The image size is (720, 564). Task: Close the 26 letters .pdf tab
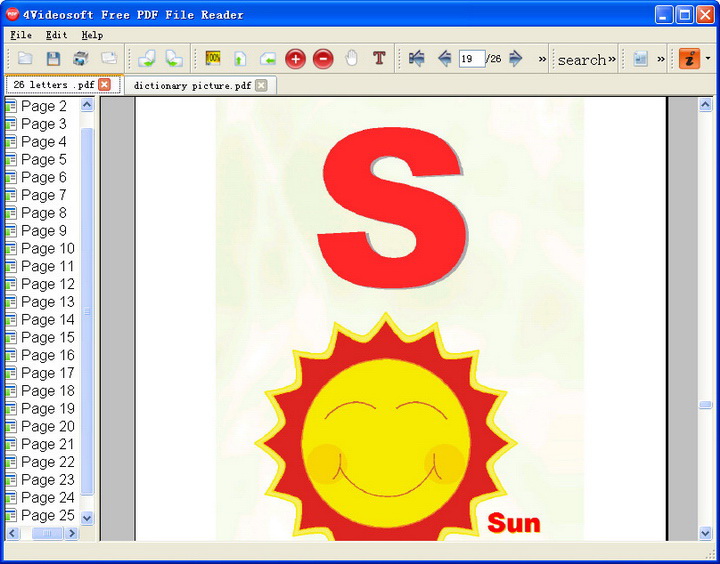click(104, 85)
